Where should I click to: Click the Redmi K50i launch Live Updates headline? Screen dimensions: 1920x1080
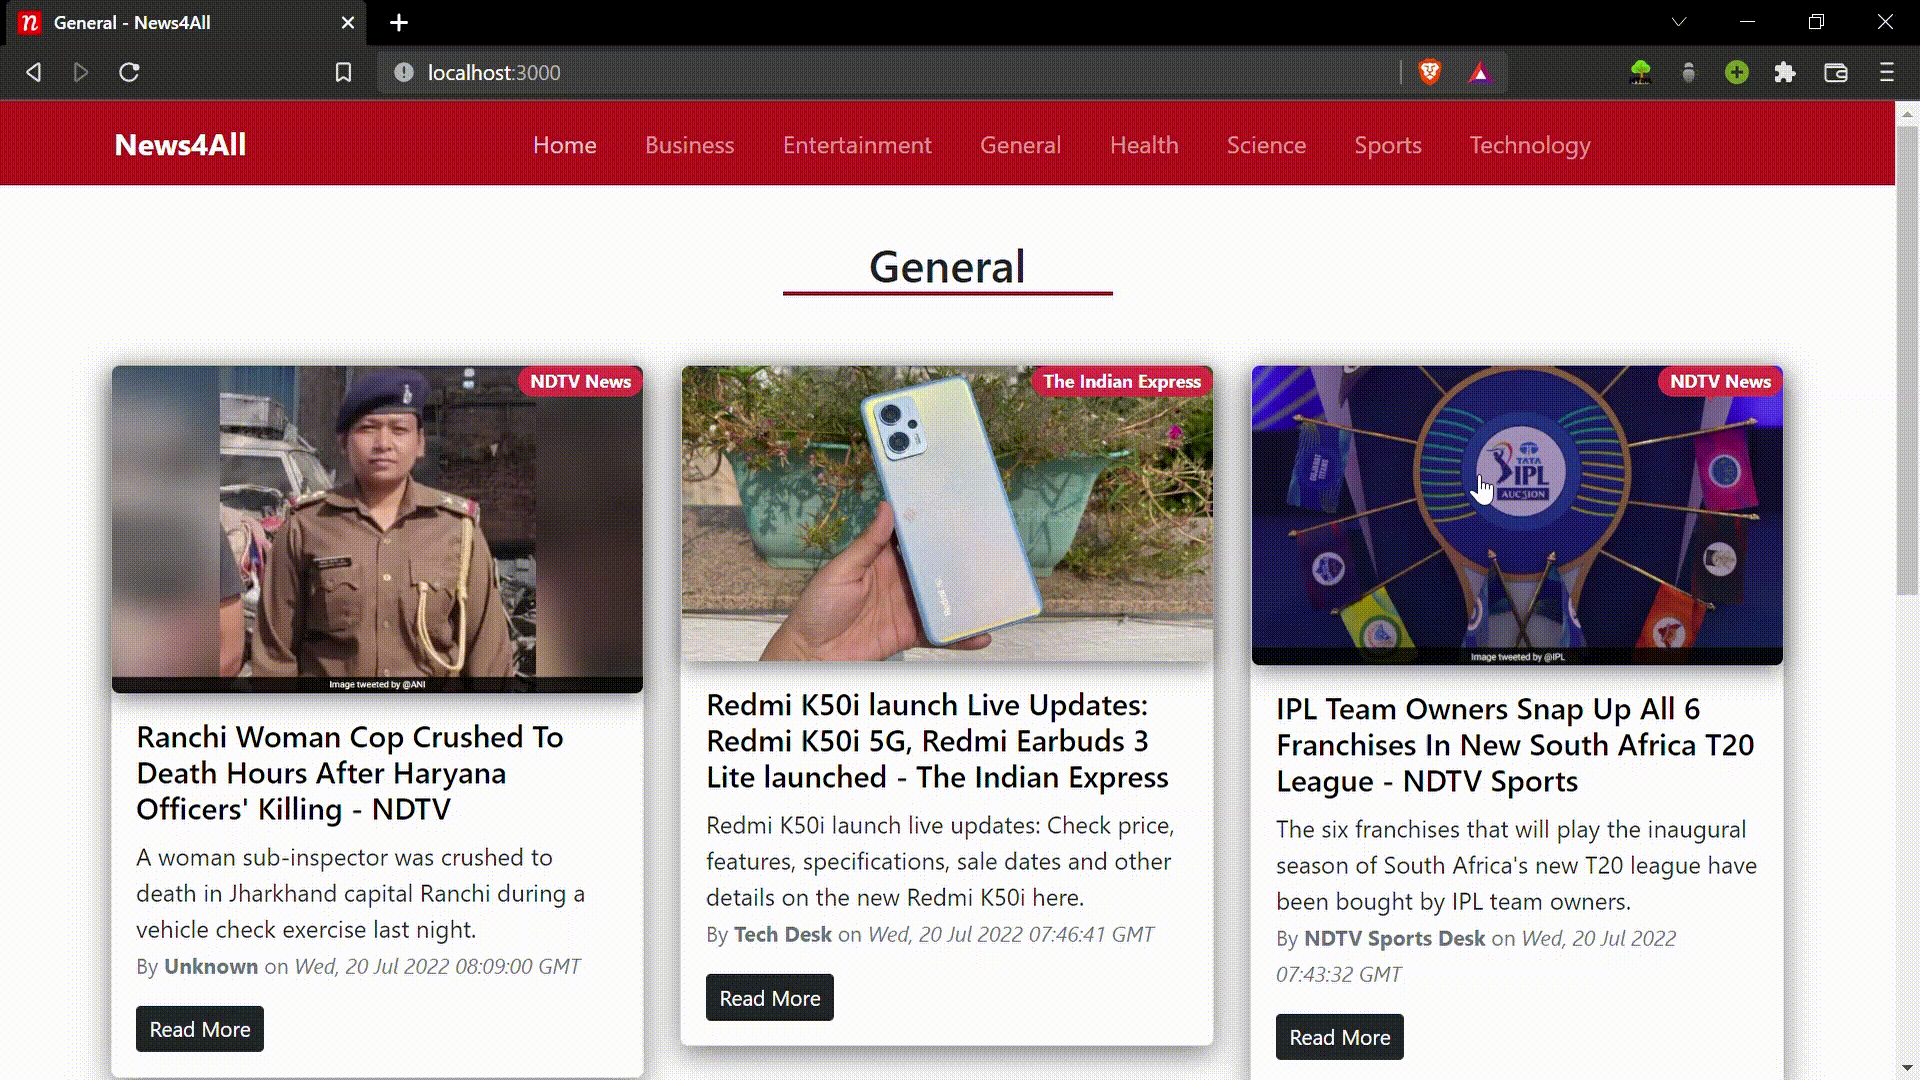point(937,741)
